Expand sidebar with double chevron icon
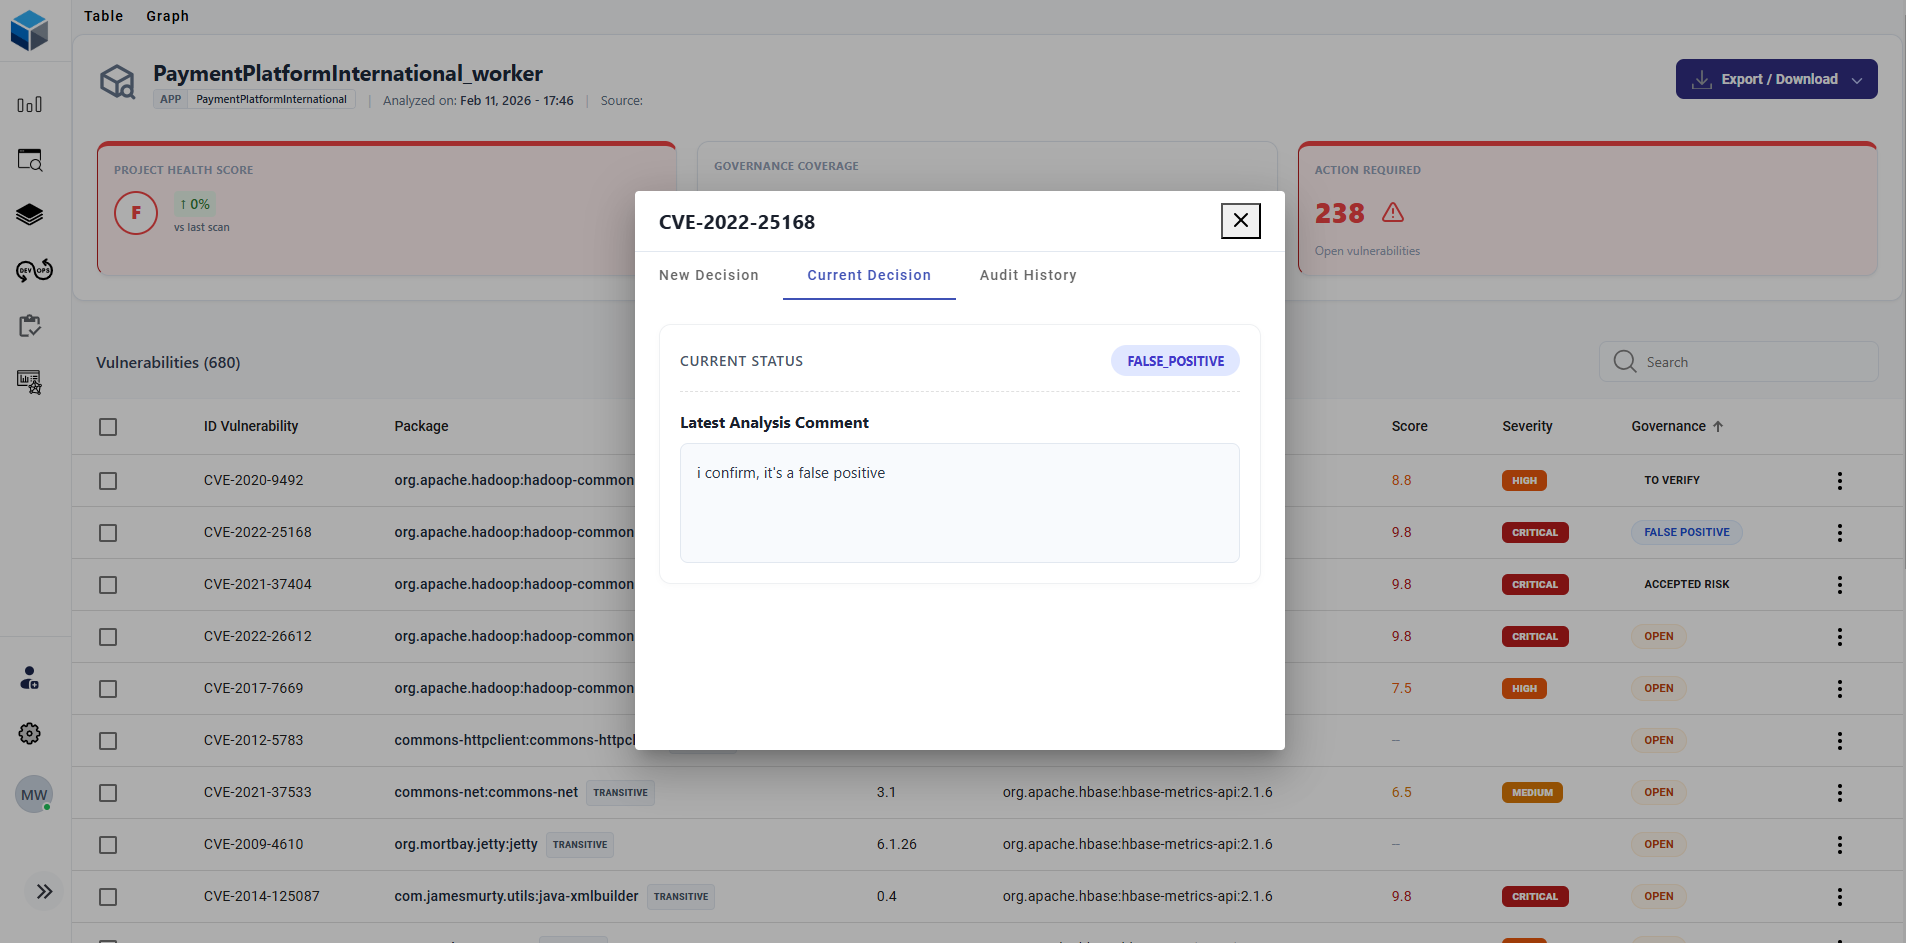Screen dimensions: 1906x943 pyautogui.click(x=44, y=892)
